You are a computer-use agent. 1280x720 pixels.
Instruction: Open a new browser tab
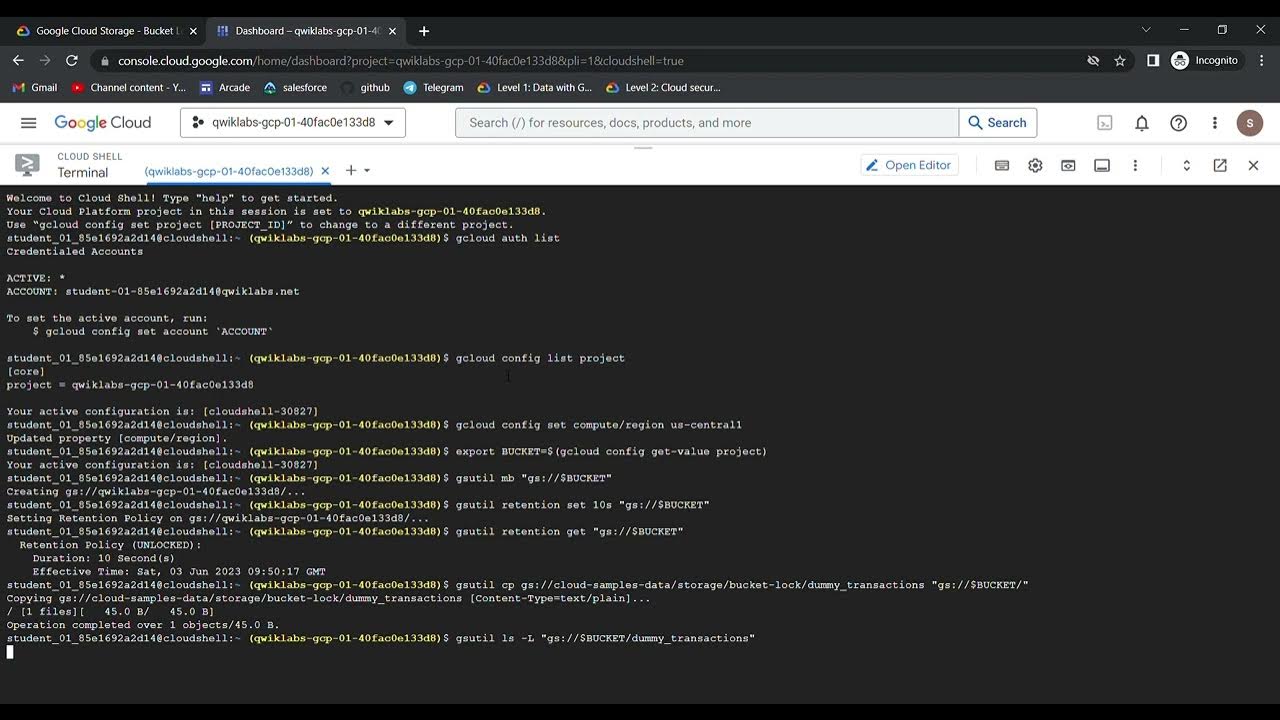coord(424,31)
